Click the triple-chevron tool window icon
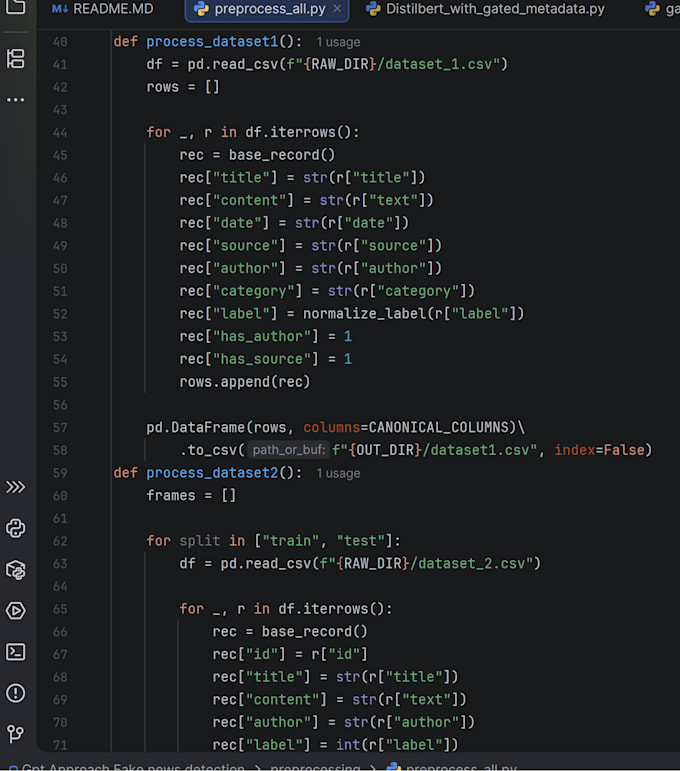 (x=15, y=487)
